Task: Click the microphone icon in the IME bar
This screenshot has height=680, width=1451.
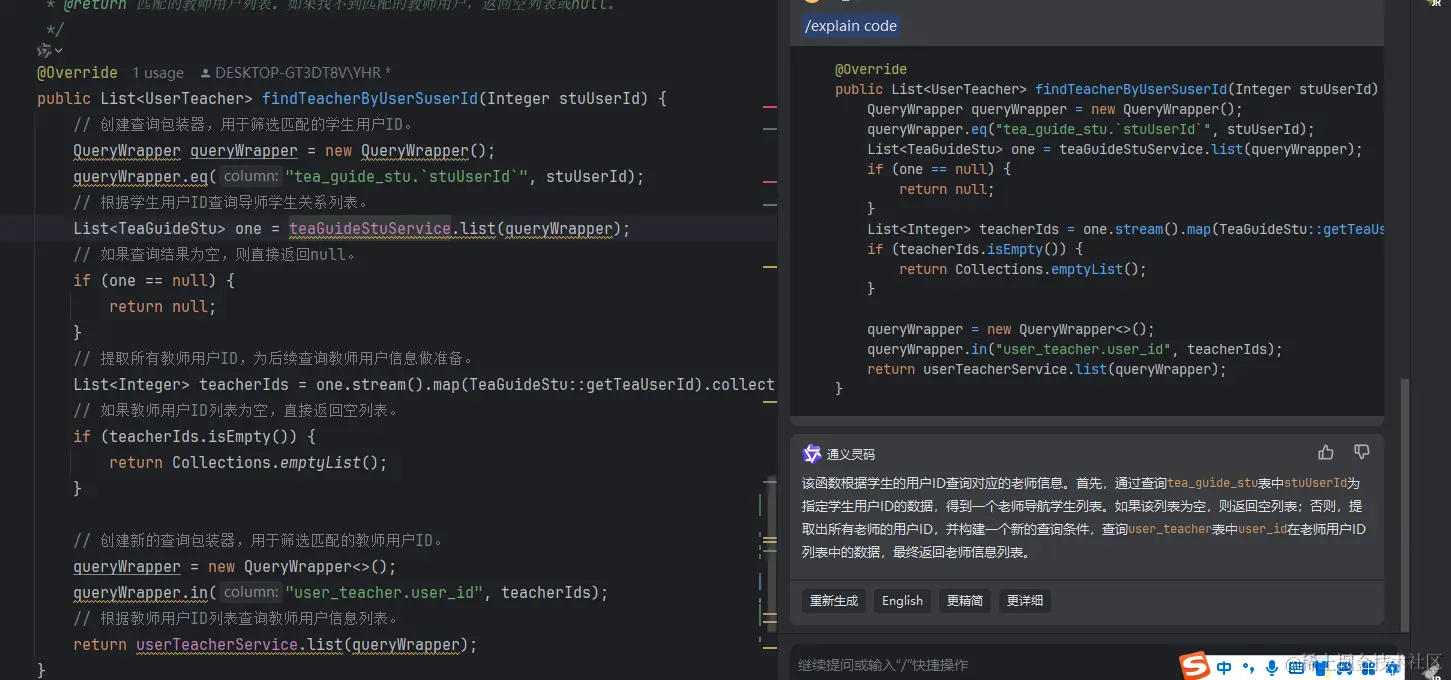Action: [1271, 667]
